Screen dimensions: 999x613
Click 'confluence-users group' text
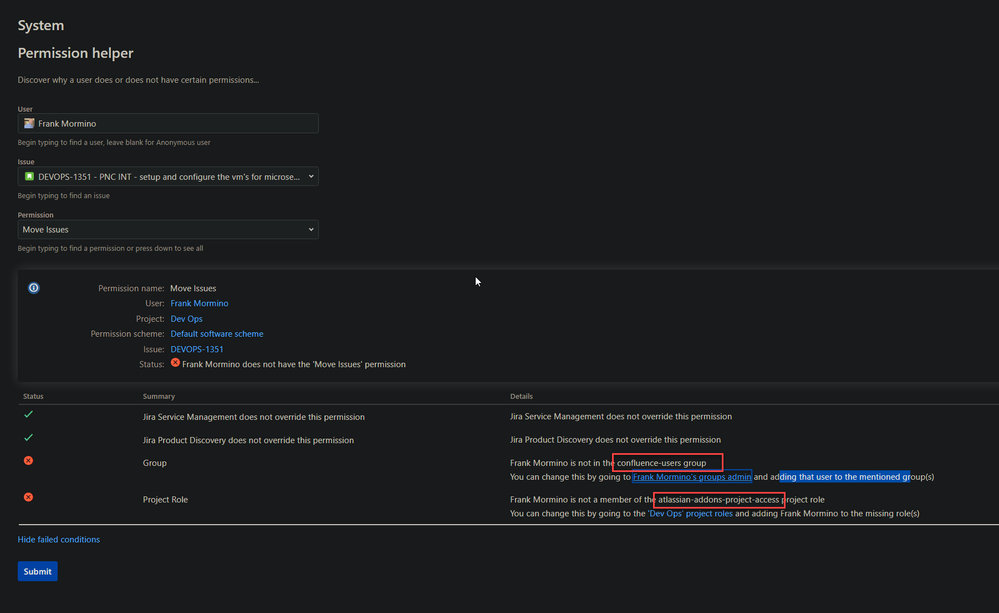coord(661,463)
